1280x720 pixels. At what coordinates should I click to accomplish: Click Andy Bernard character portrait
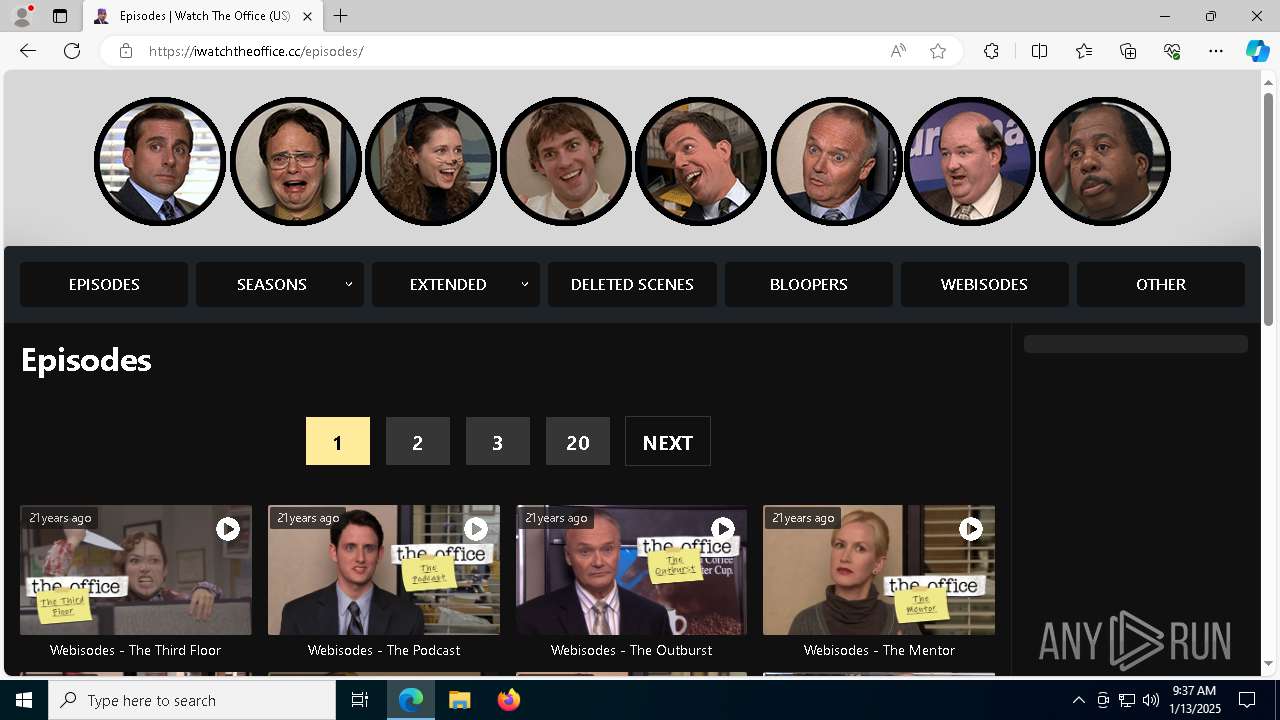(700, 161)
